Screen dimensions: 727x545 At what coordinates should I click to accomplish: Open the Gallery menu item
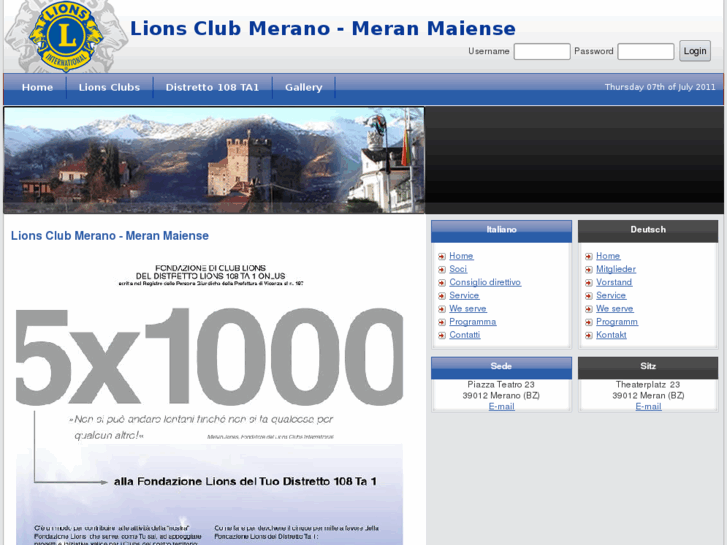click(x=304, y=87)
